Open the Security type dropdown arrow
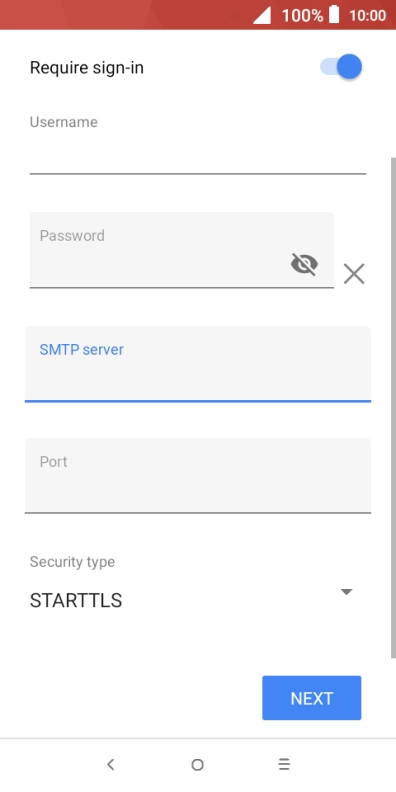 [x=346, y=592]
